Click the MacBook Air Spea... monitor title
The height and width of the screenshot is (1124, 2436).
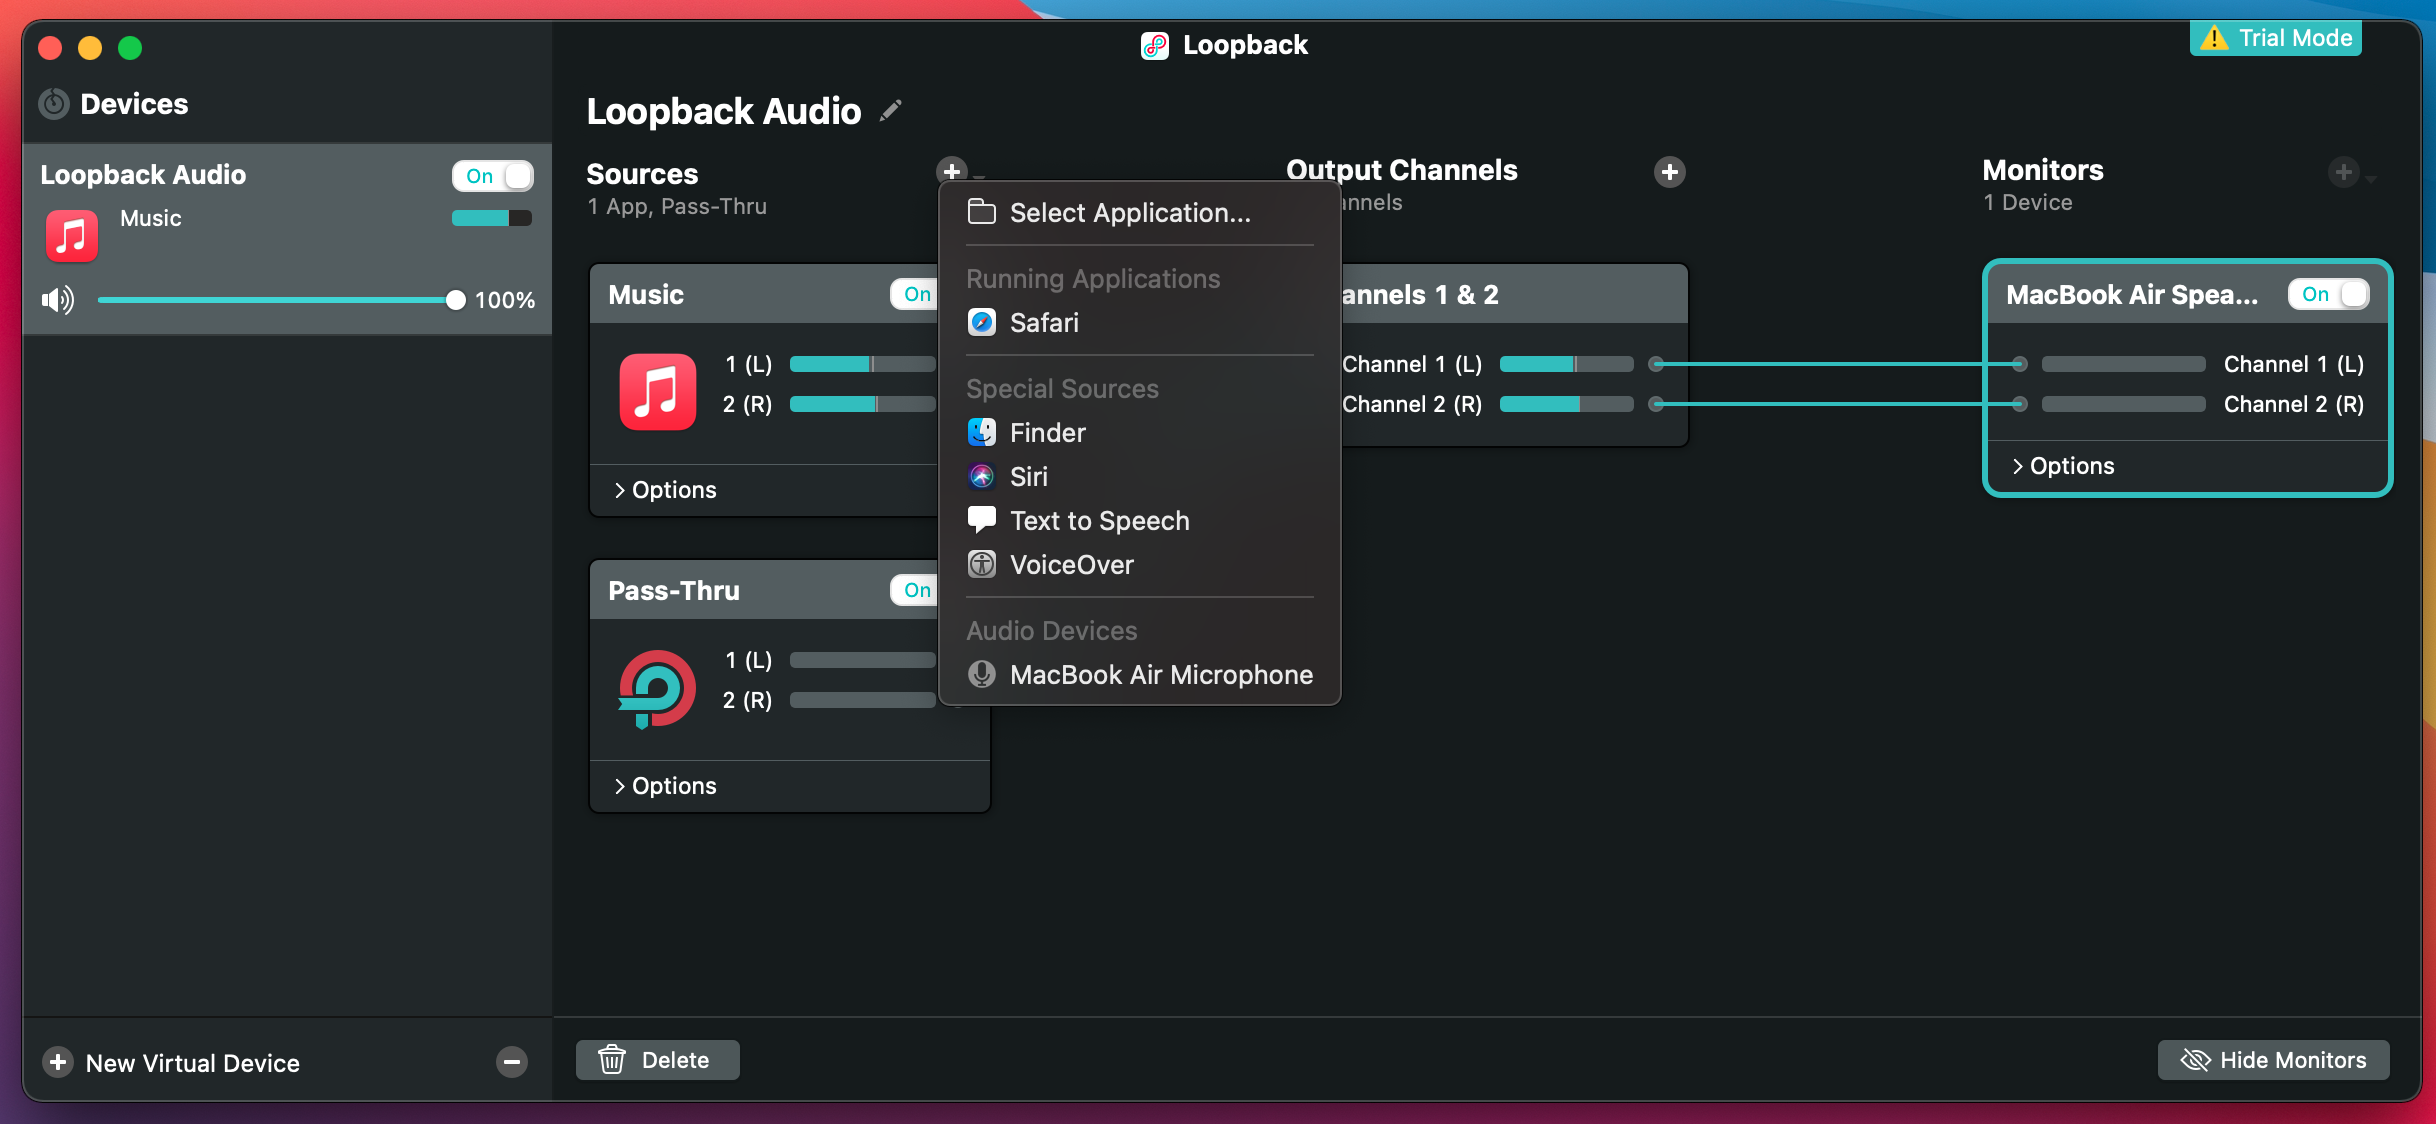click(2132, 295)
